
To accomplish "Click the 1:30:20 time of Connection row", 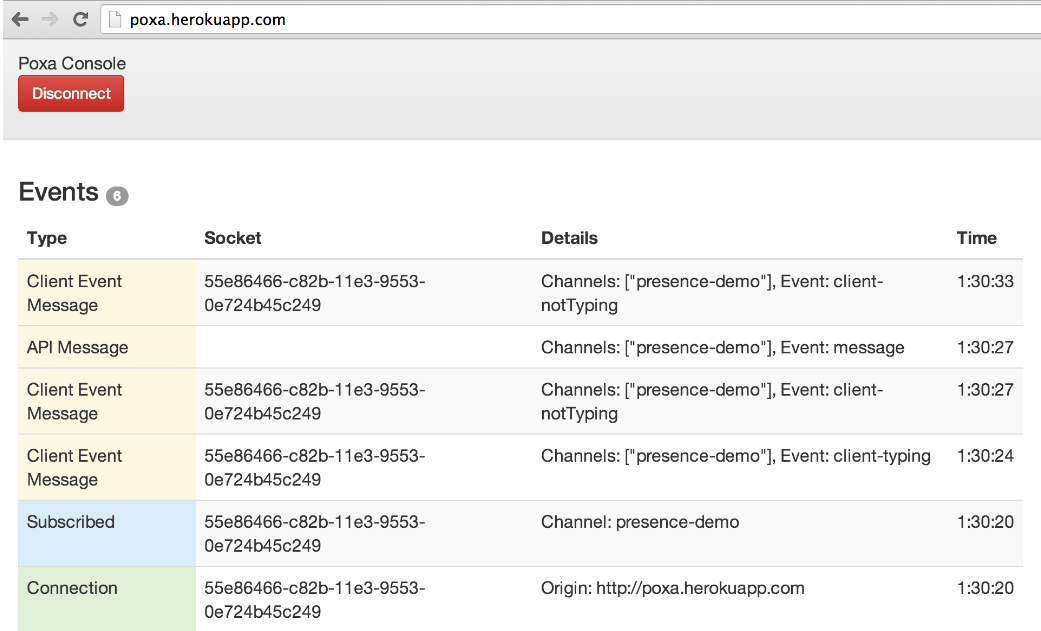I will coord(985,588).
